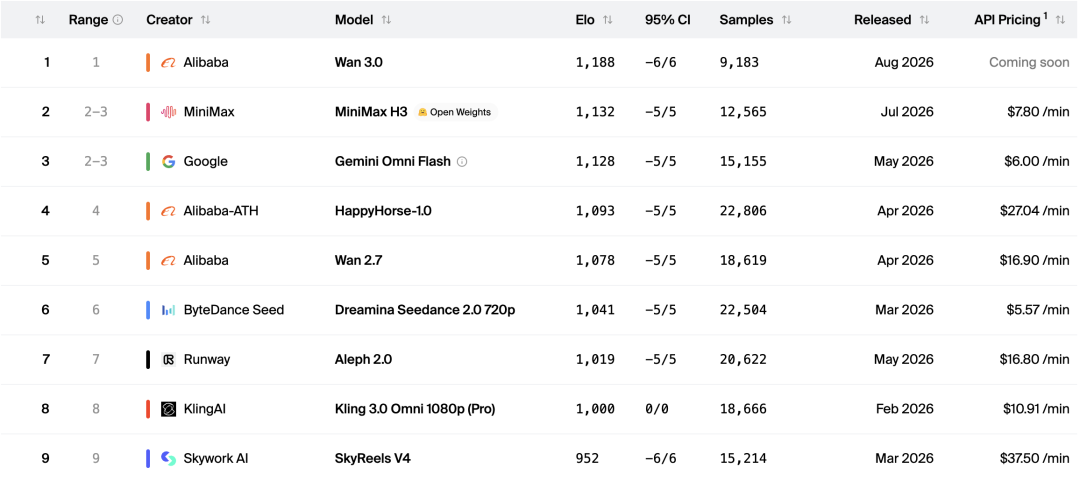Open info icon beside Gemini Omni Flash
The width and height of the screenshot is (1080, 482).
[462, 162]
